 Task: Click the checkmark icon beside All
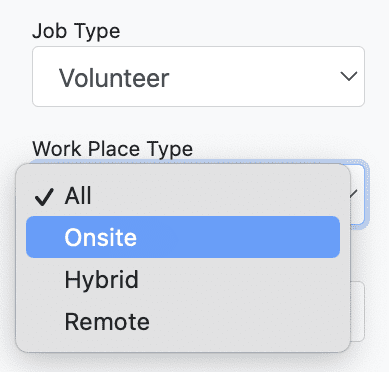(x=44, y=196)
